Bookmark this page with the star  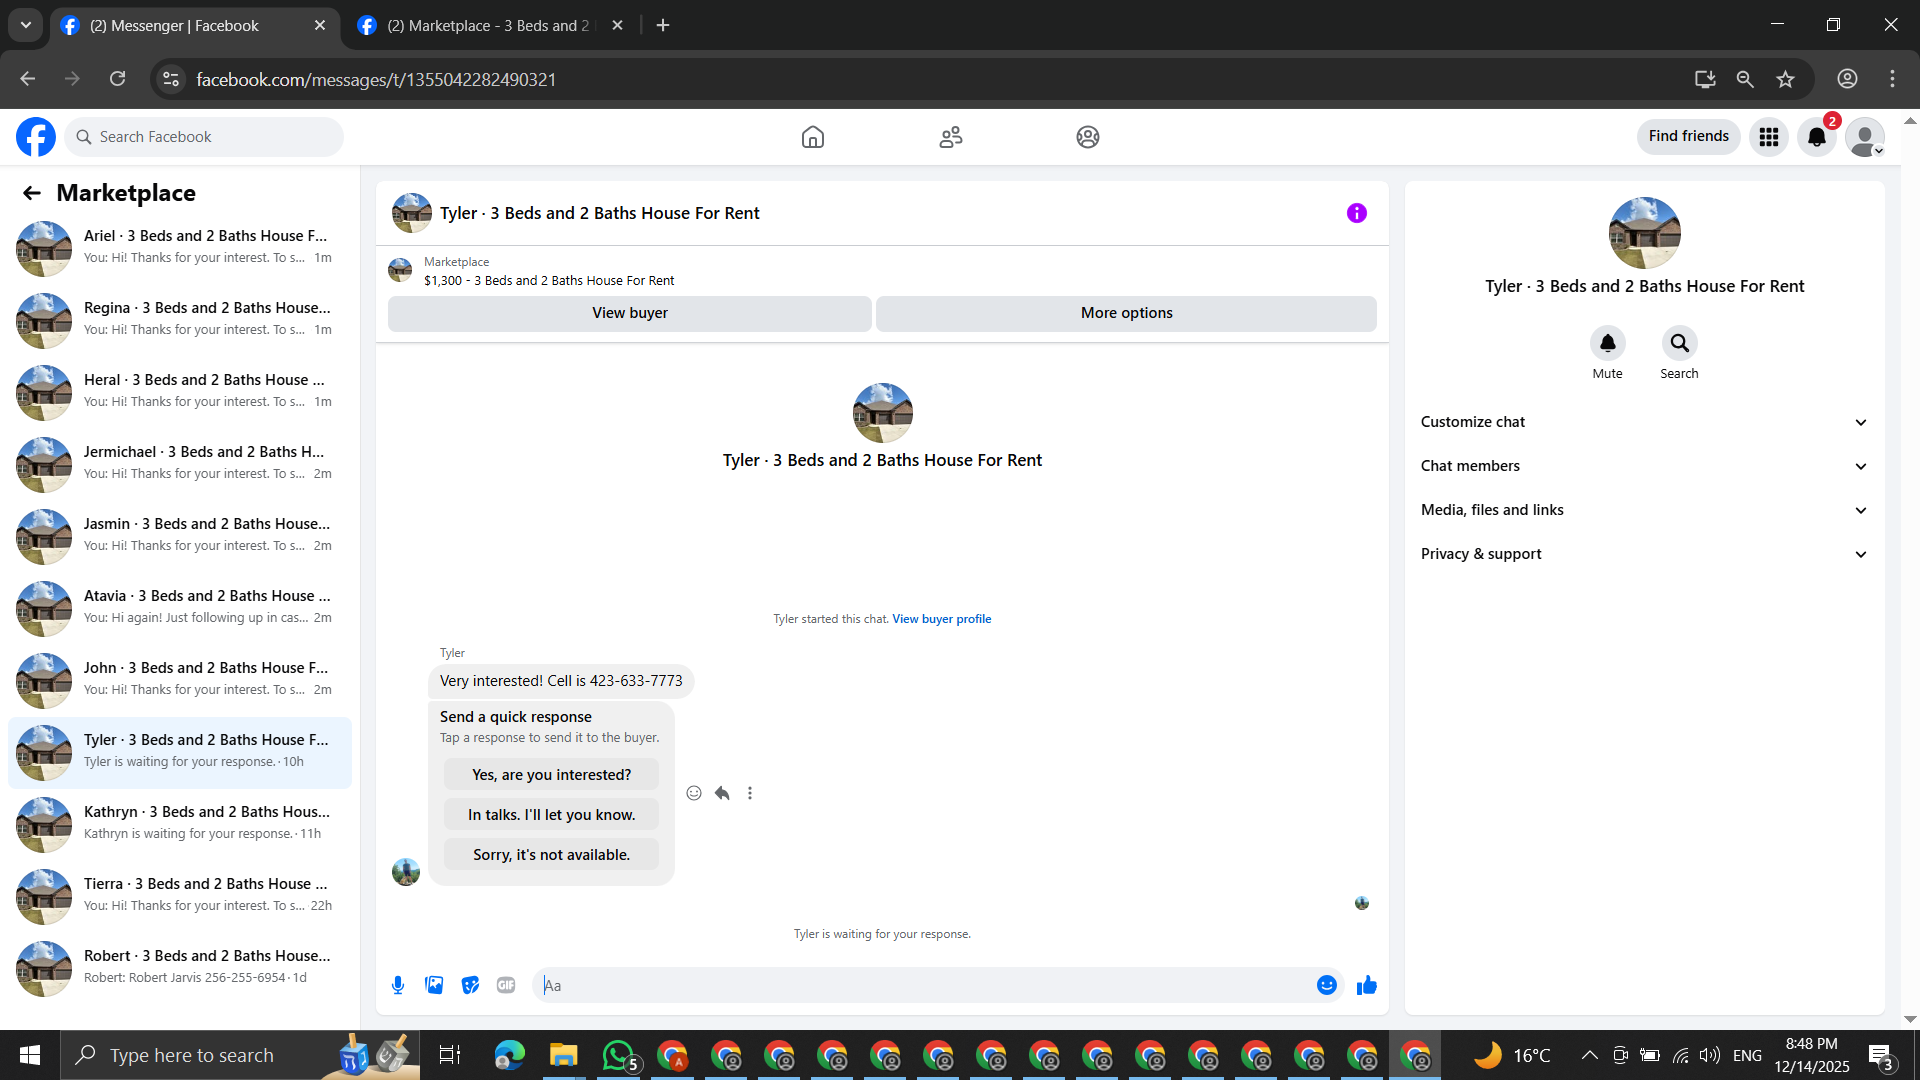click(x=1785, y=79)
